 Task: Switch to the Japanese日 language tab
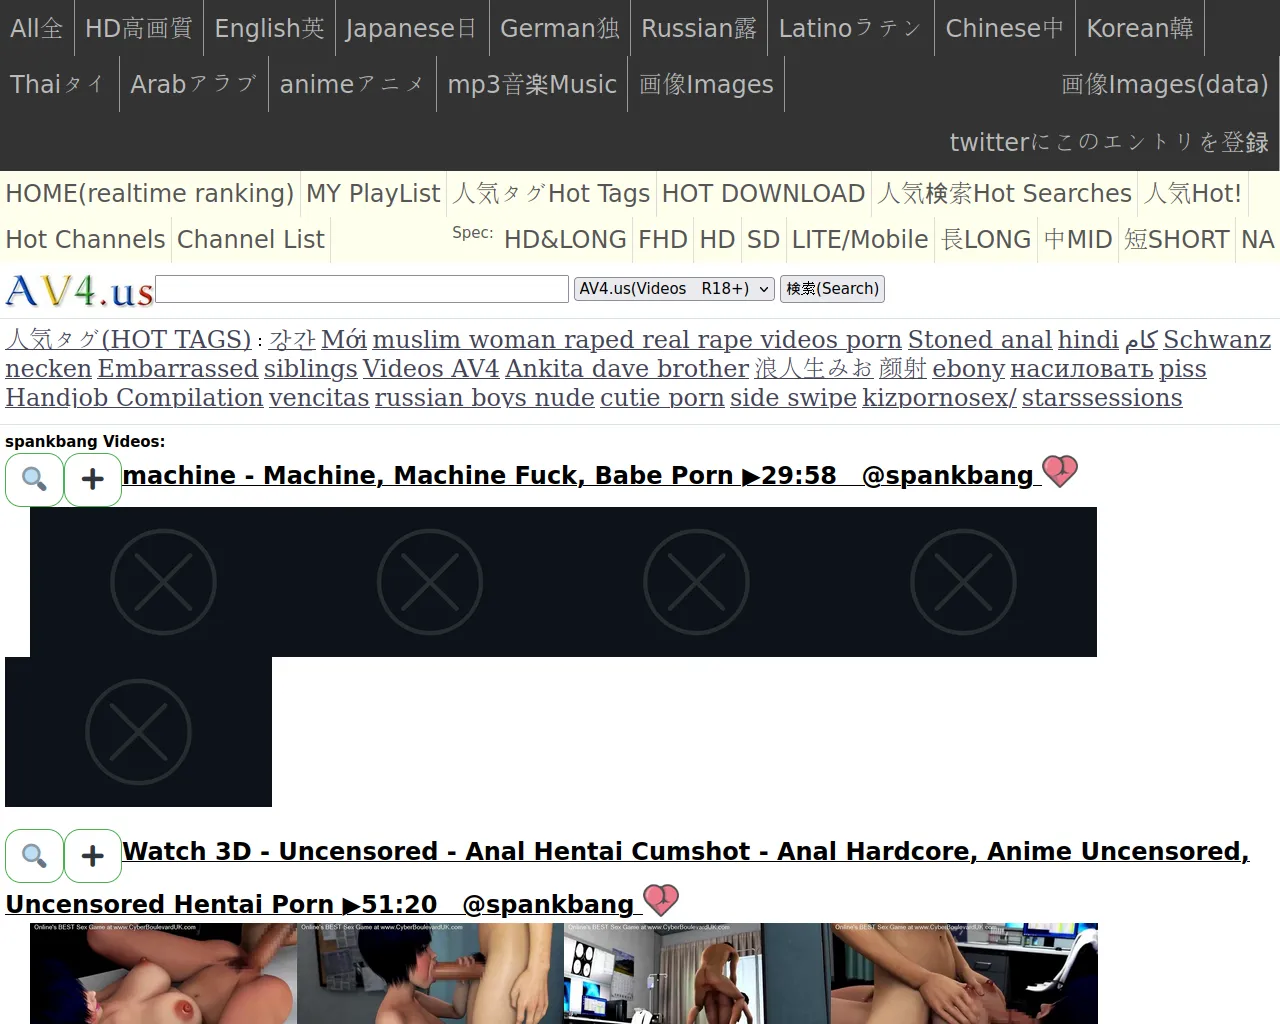412,29
